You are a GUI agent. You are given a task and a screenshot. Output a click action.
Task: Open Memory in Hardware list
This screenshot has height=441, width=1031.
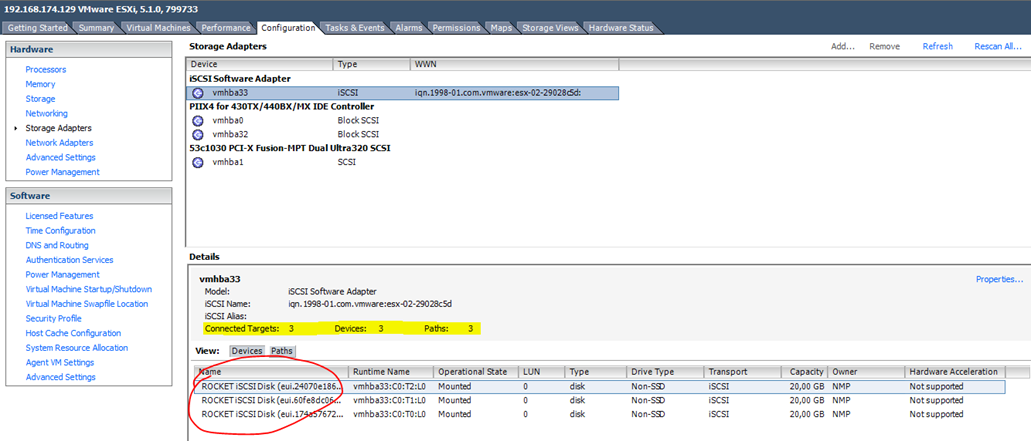[x=40, y=84]
